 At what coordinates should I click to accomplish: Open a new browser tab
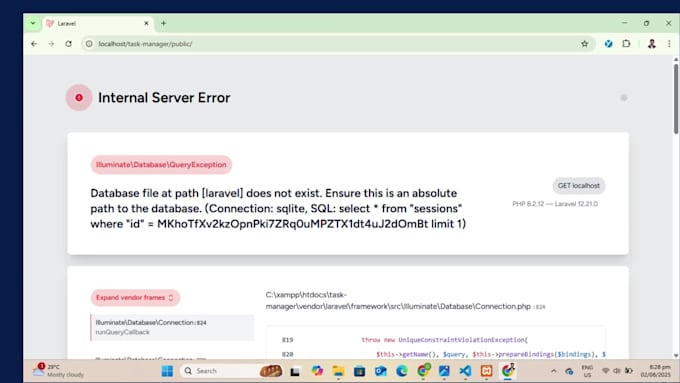(x=163, y=23)
